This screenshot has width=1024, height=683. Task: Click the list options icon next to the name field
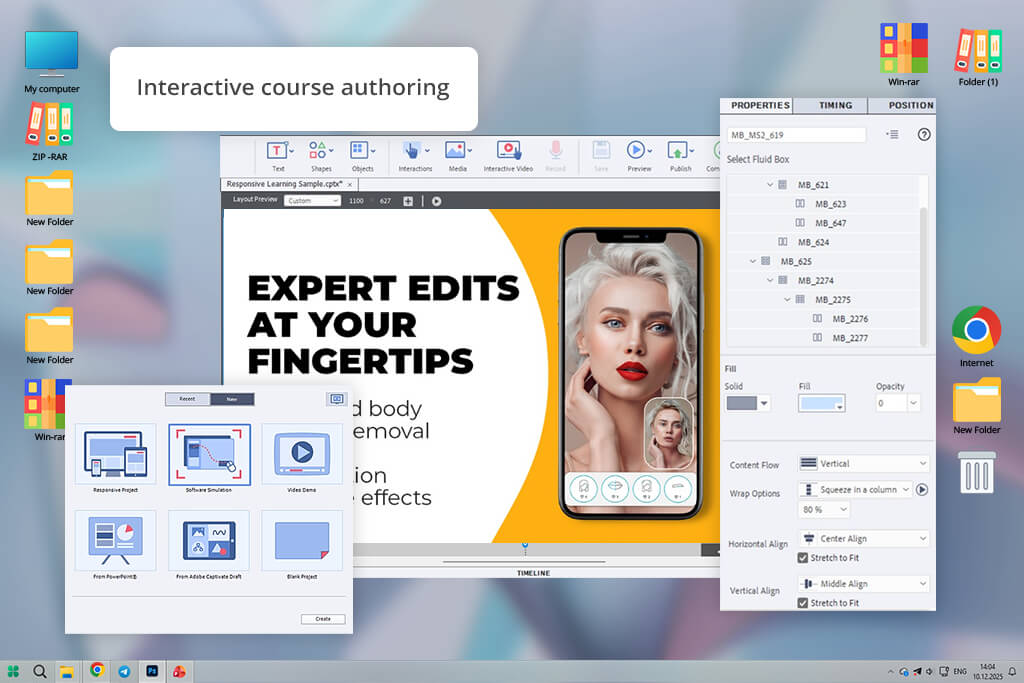click(x=892, y=135)
